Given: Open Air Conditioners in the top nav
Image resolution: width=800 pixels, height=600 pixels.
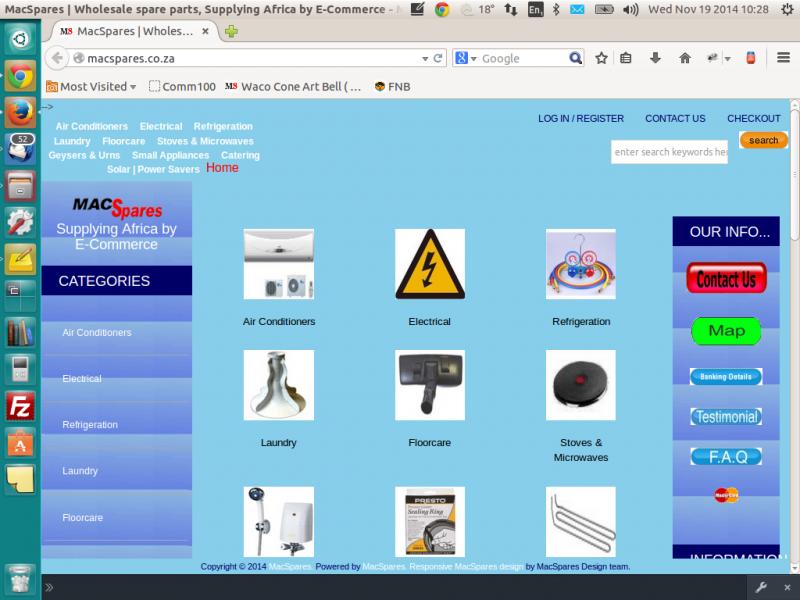Looking at the screenshot, I should point(92,126).
